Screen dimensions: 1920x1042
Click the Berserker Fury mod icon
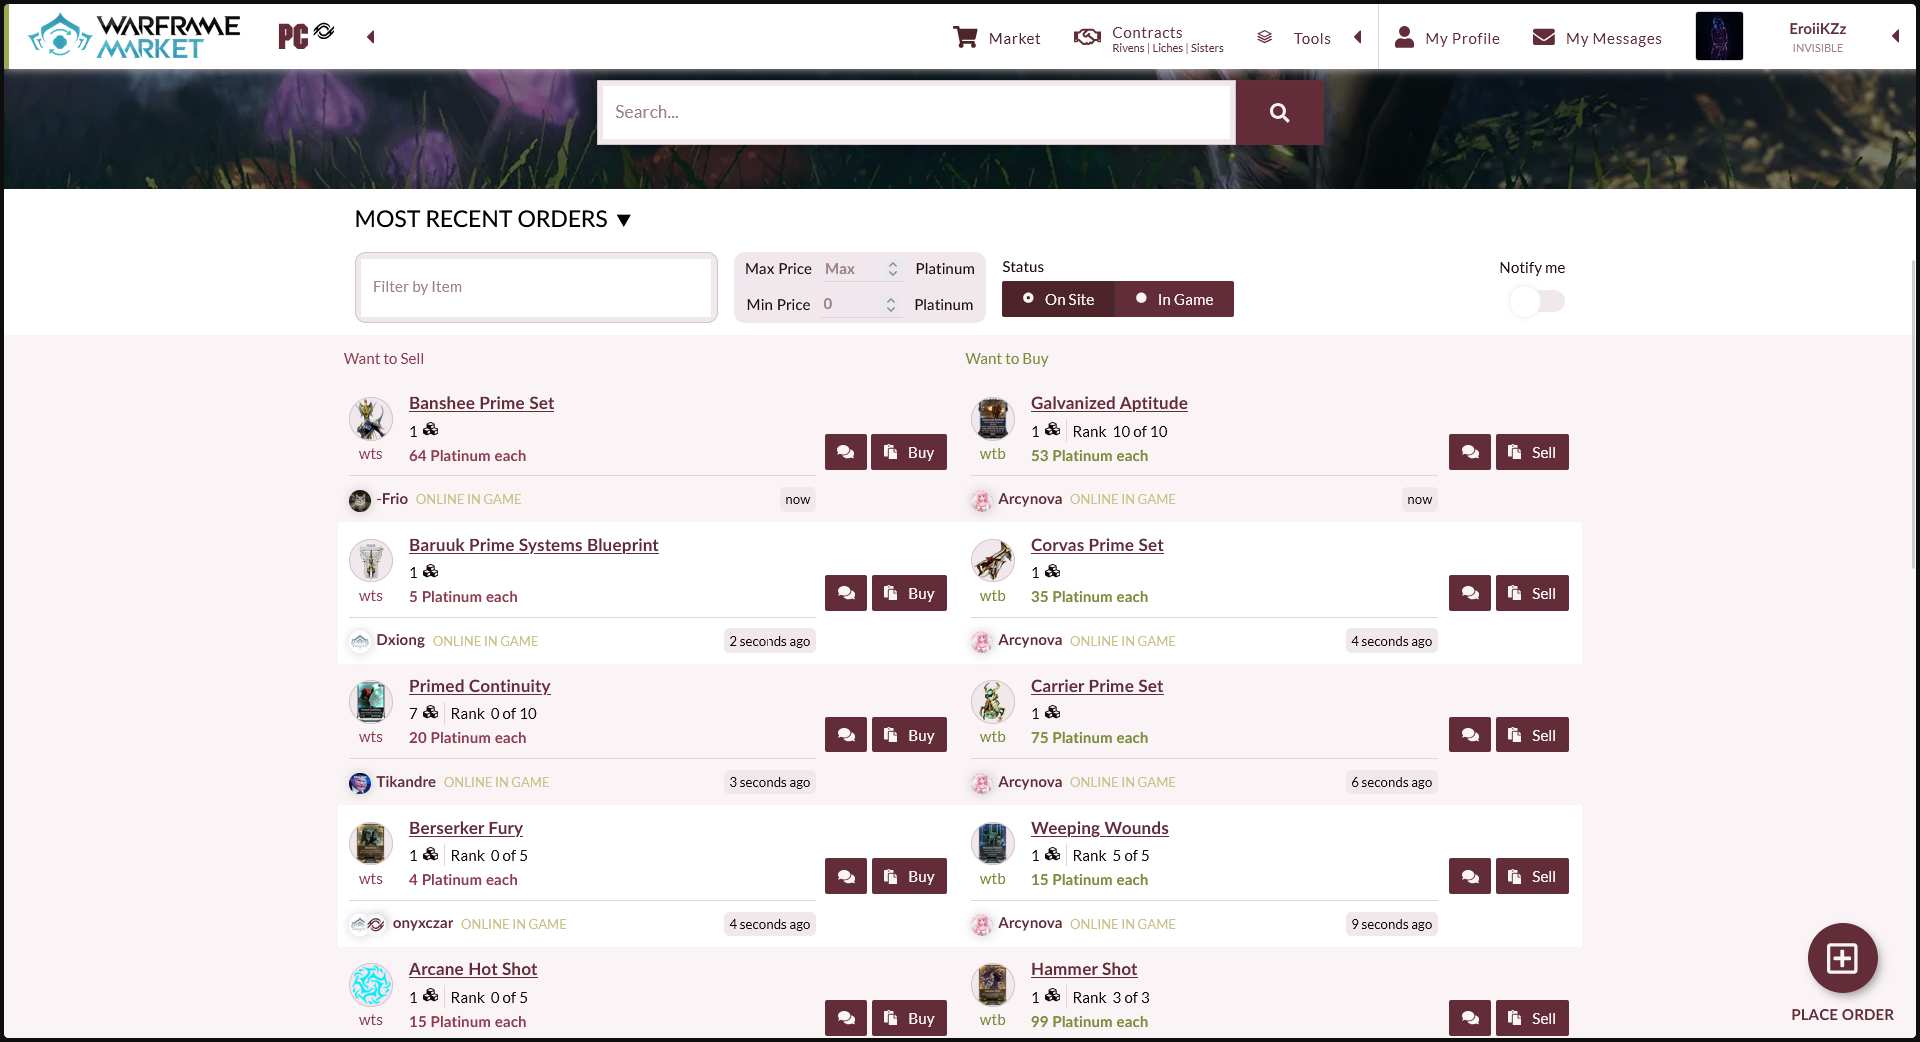tap(371, 844)
